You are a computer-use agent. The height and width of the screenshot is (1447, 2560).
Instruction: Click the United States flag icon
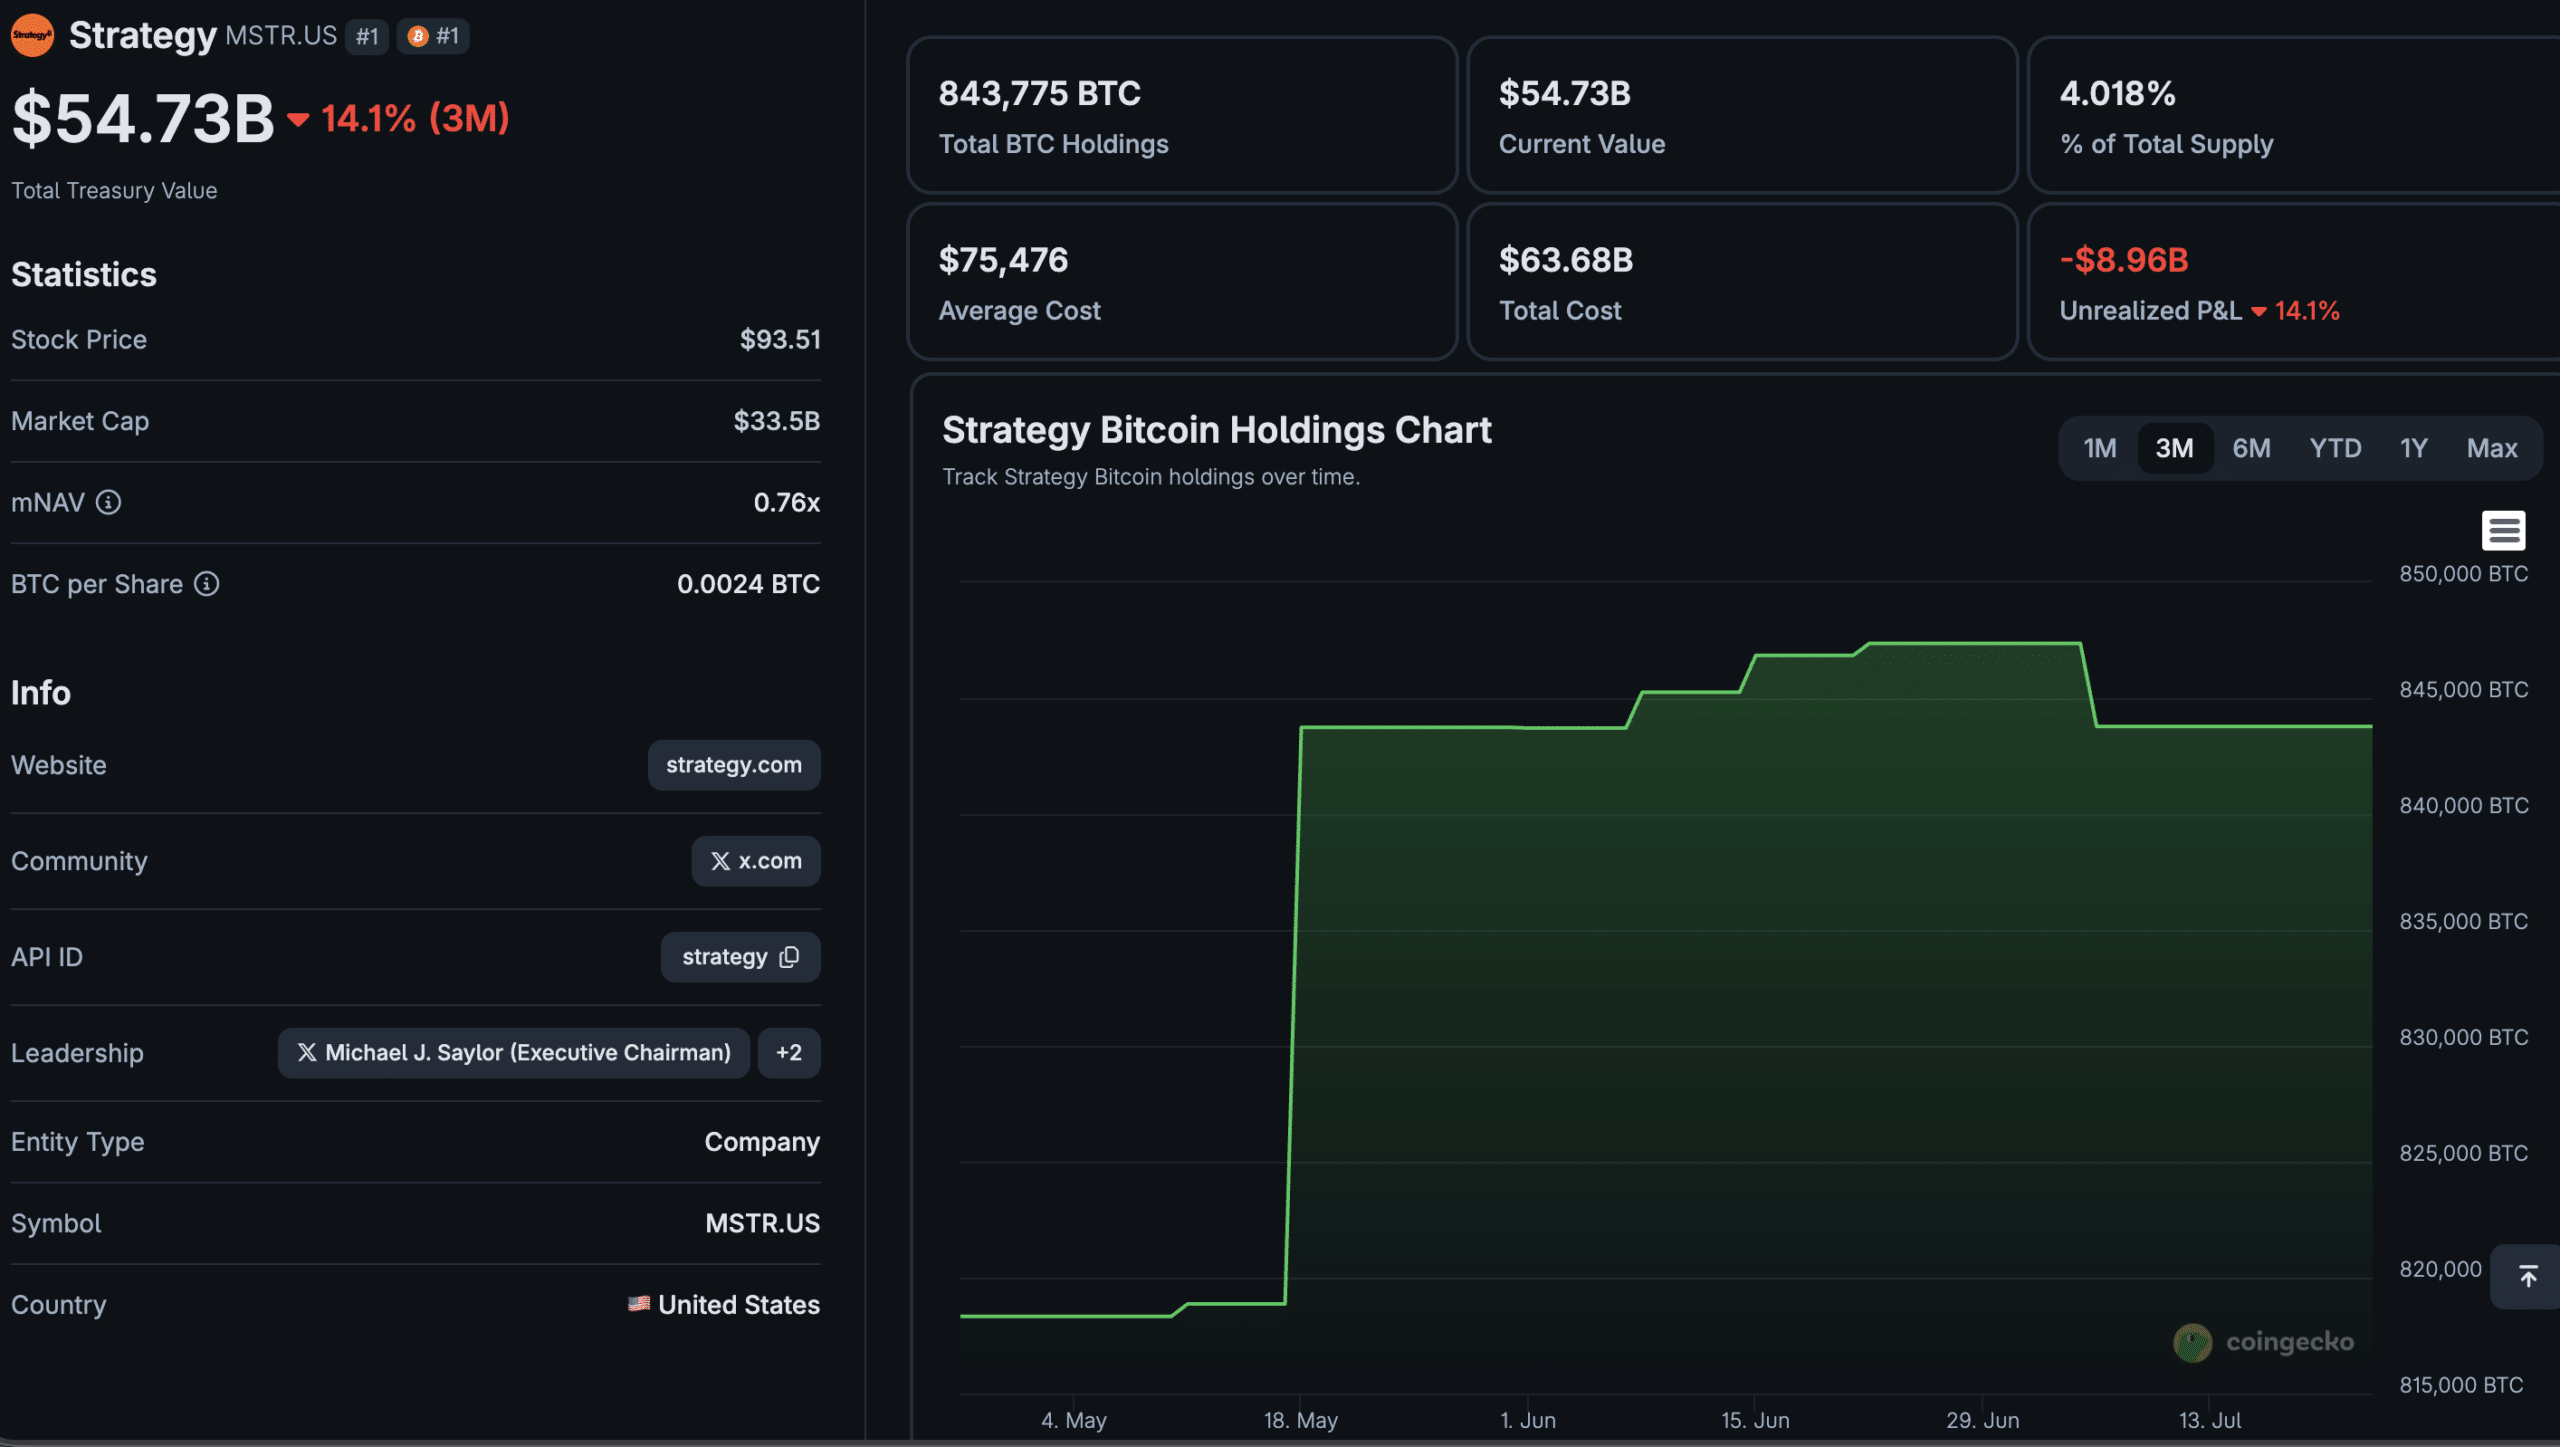click(x=639, y=1304)
